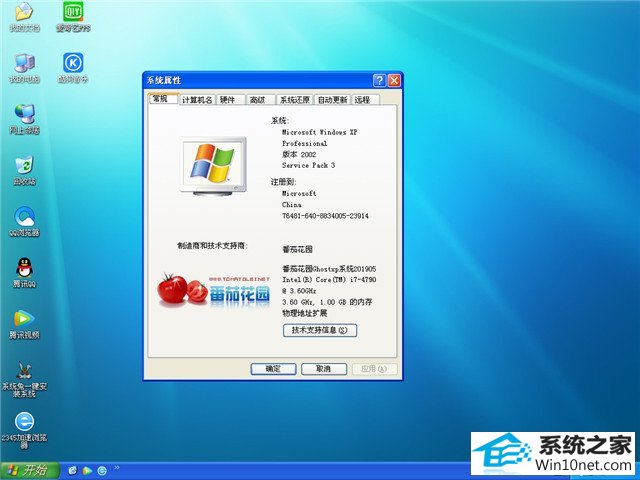
Task: Click the '物理地址扩展' text line
Action: (305, 313)
